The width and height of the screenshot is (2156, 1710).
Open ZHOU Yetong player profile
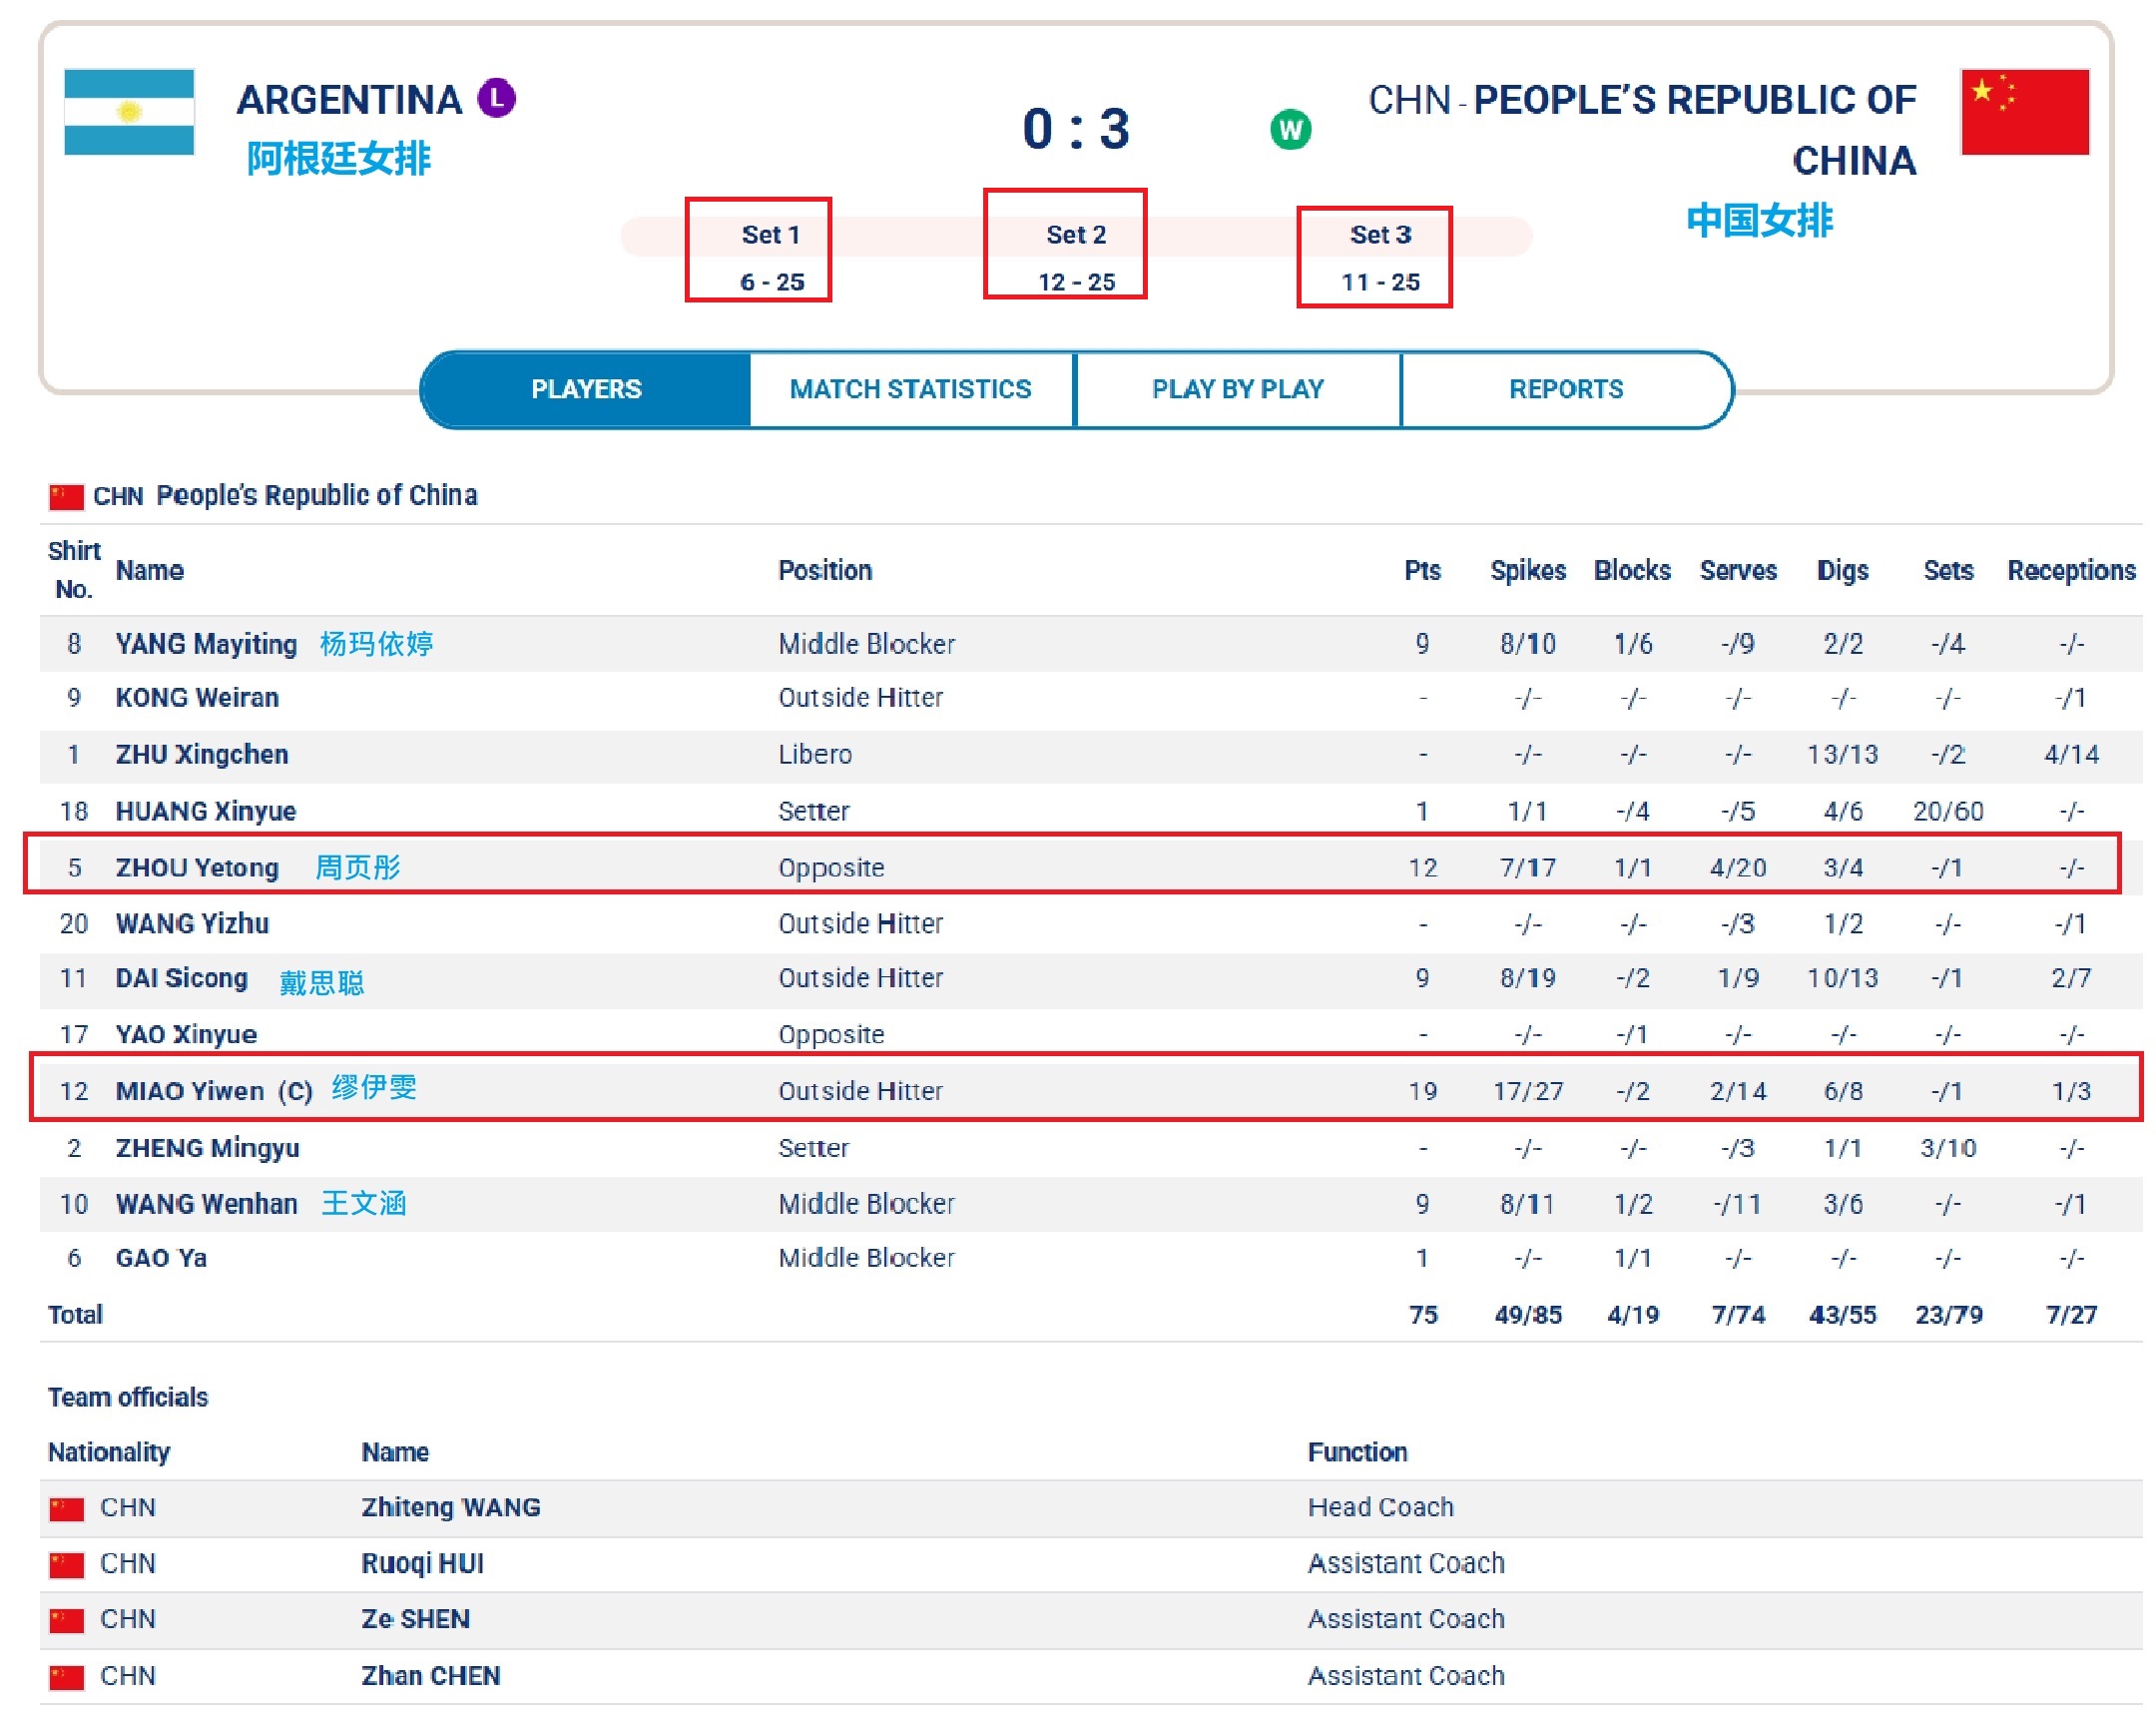click(197, 867)
